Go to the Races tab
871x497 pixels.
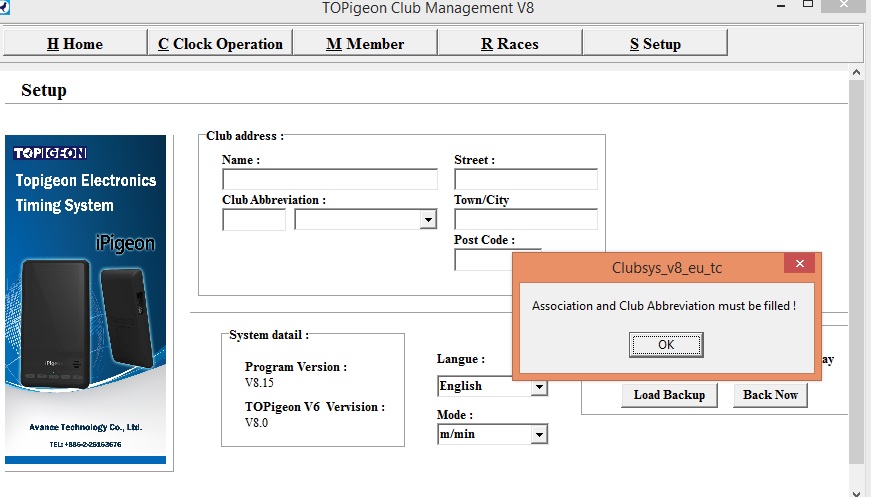(510, 43)
